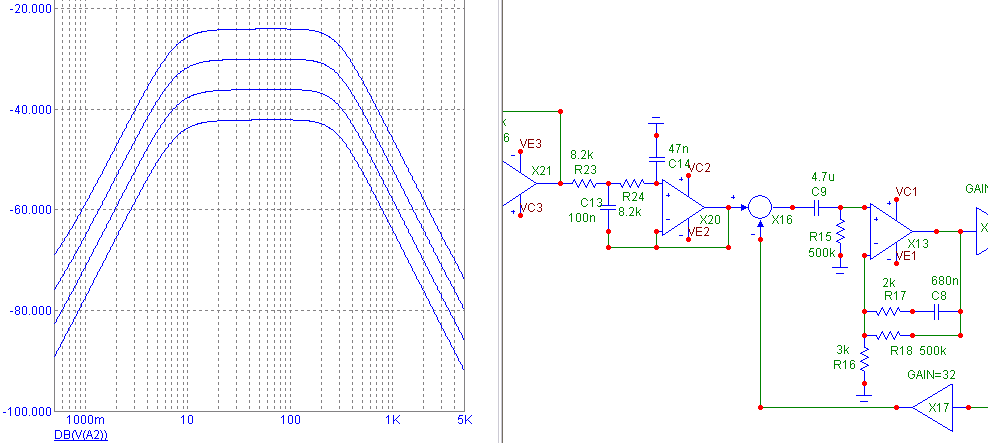Click the ground symbol above C14
This screenshot has width=988, height=443.
656,120
